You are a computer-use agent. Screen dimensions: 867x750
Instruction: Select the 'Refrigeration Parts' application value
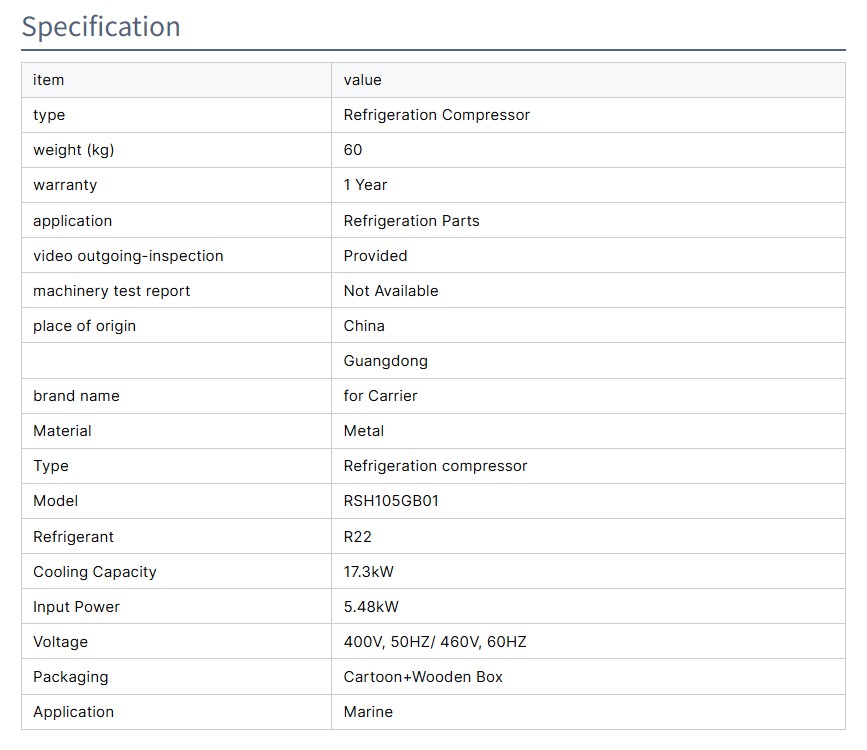pos(411,221)
